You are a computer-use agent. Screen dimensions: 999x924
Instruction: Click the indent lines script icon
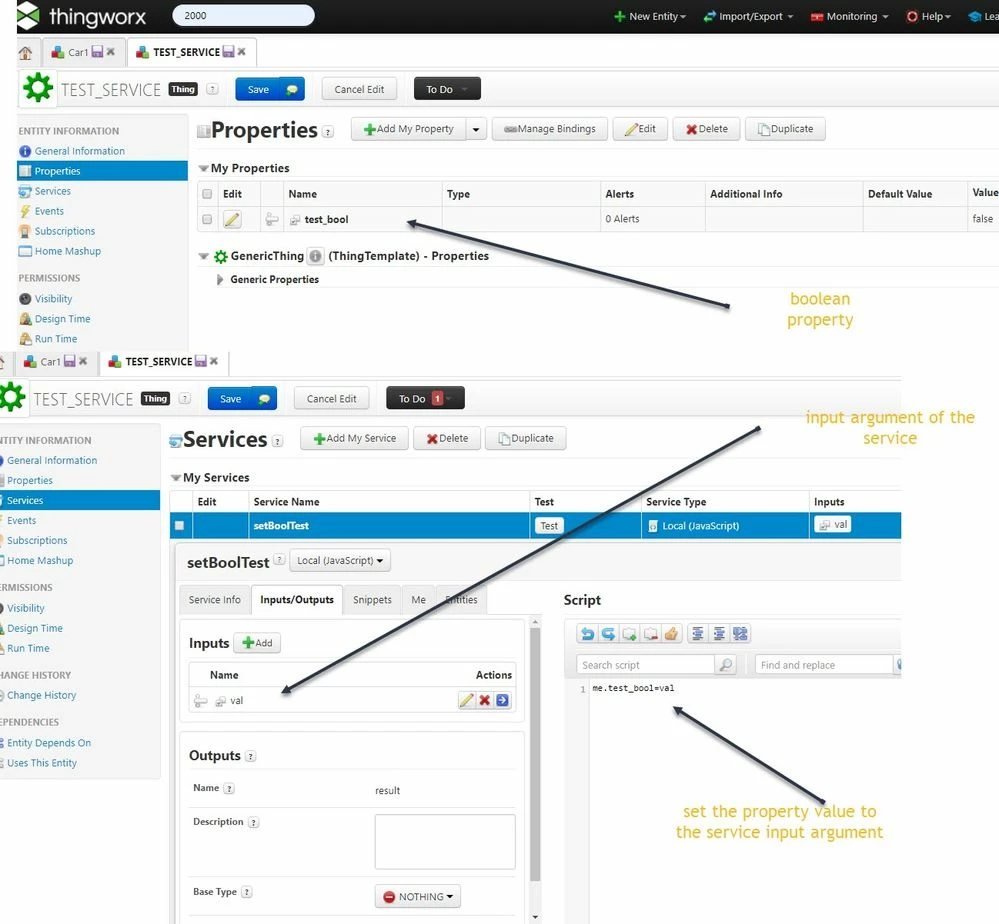coord(719,633)
